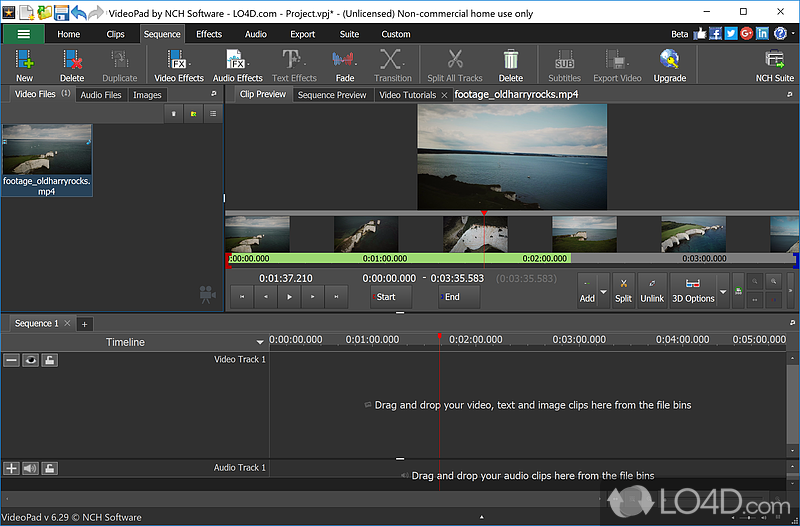Switch to Sequence Preview tab

click(332, 95)
